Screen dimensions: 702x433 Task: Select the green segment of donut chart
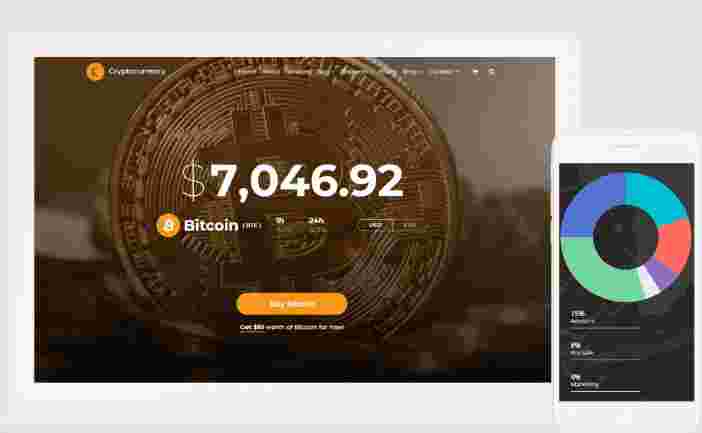point(595,269)
